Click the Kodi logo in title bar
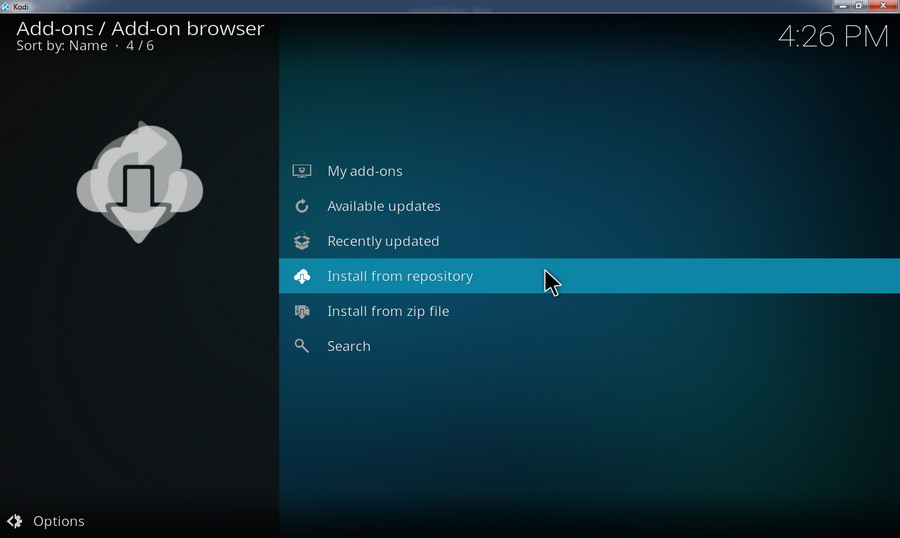This screenshot has width=900, height=538. (x=6, y=6)
